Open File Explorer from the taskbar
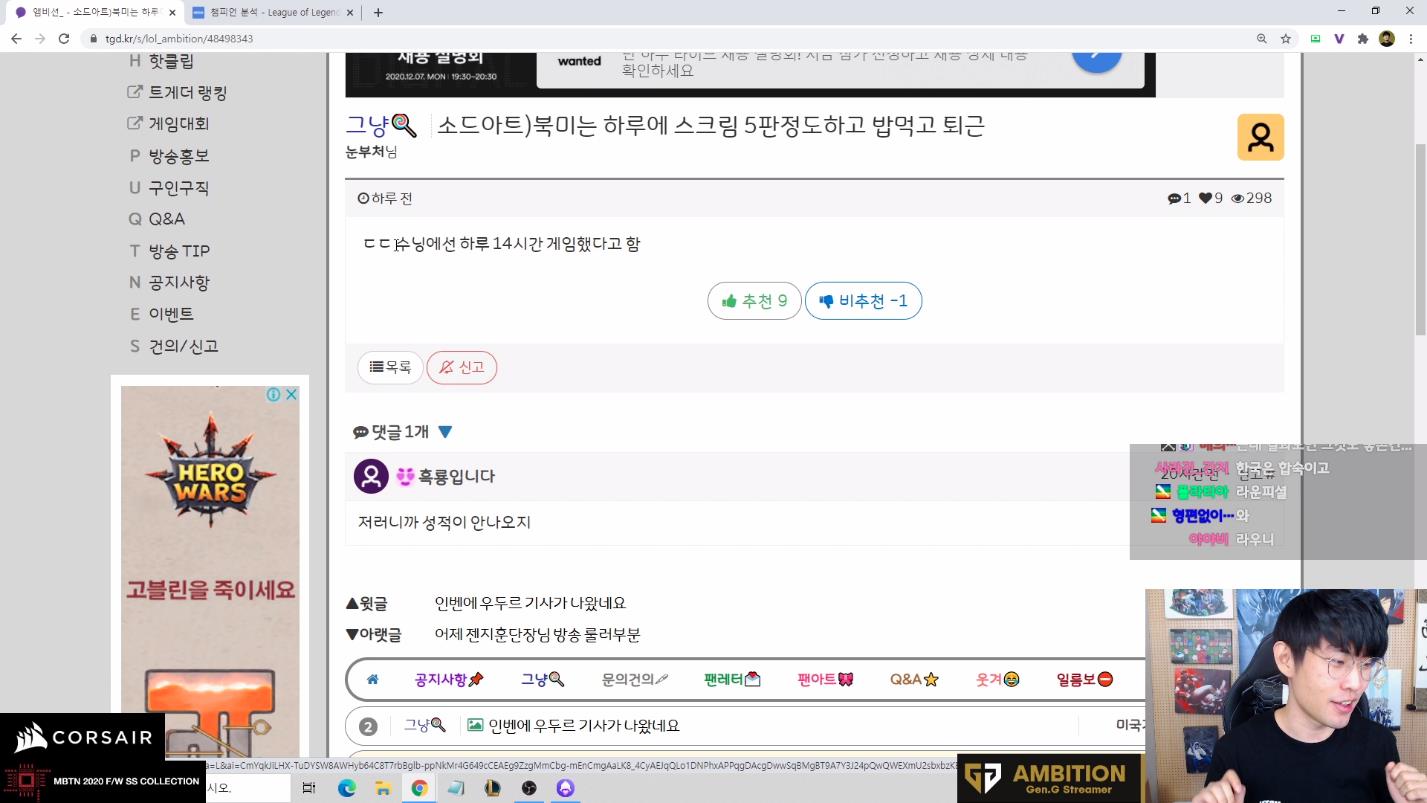 pos(382,788)
